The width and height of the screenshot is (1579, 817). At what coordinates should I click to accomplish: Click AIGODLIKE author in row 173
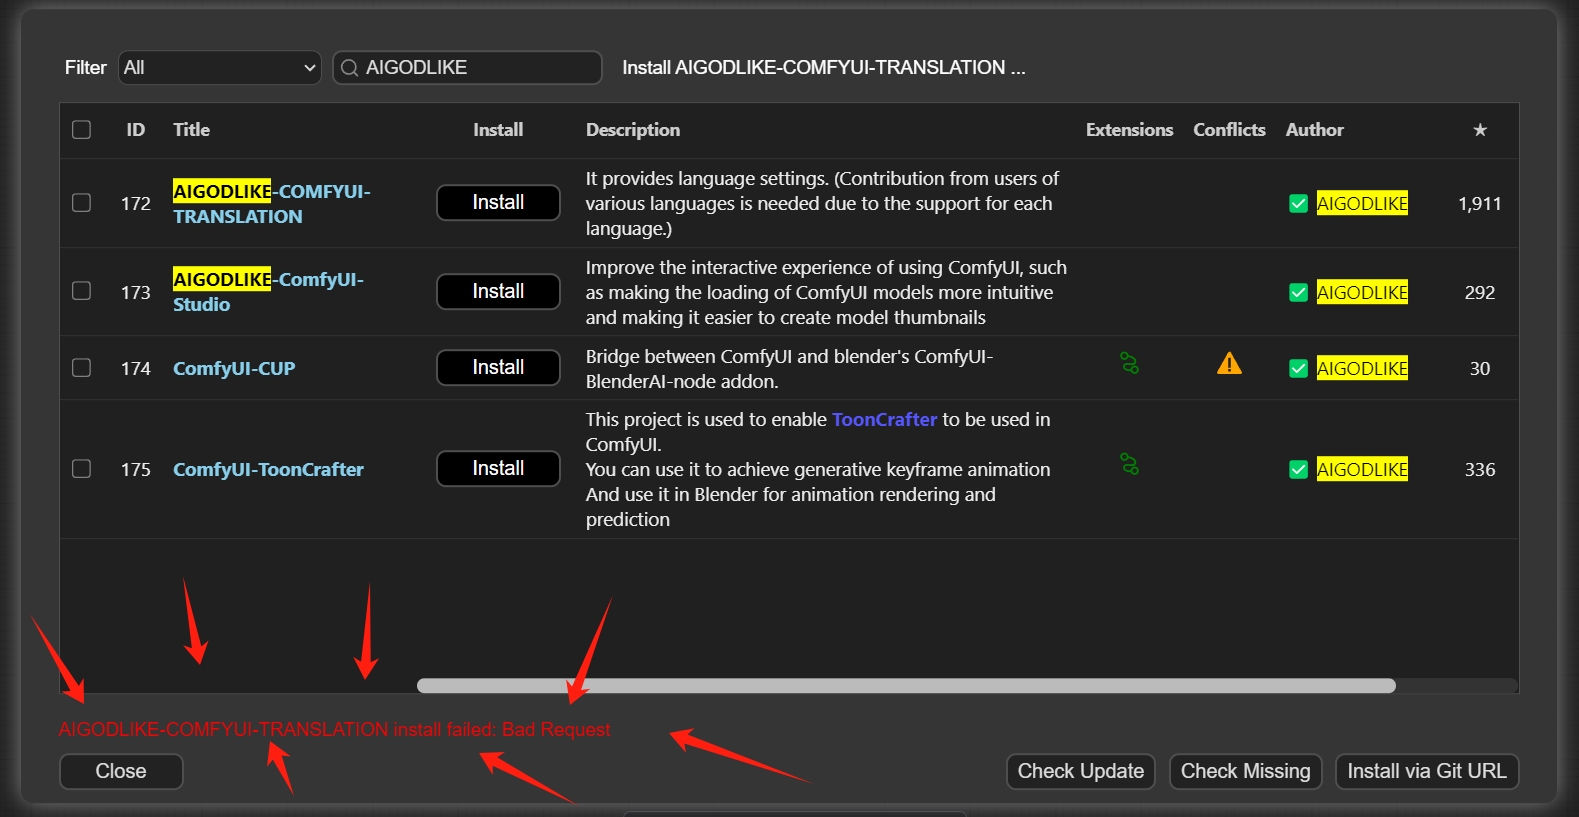1362,293
